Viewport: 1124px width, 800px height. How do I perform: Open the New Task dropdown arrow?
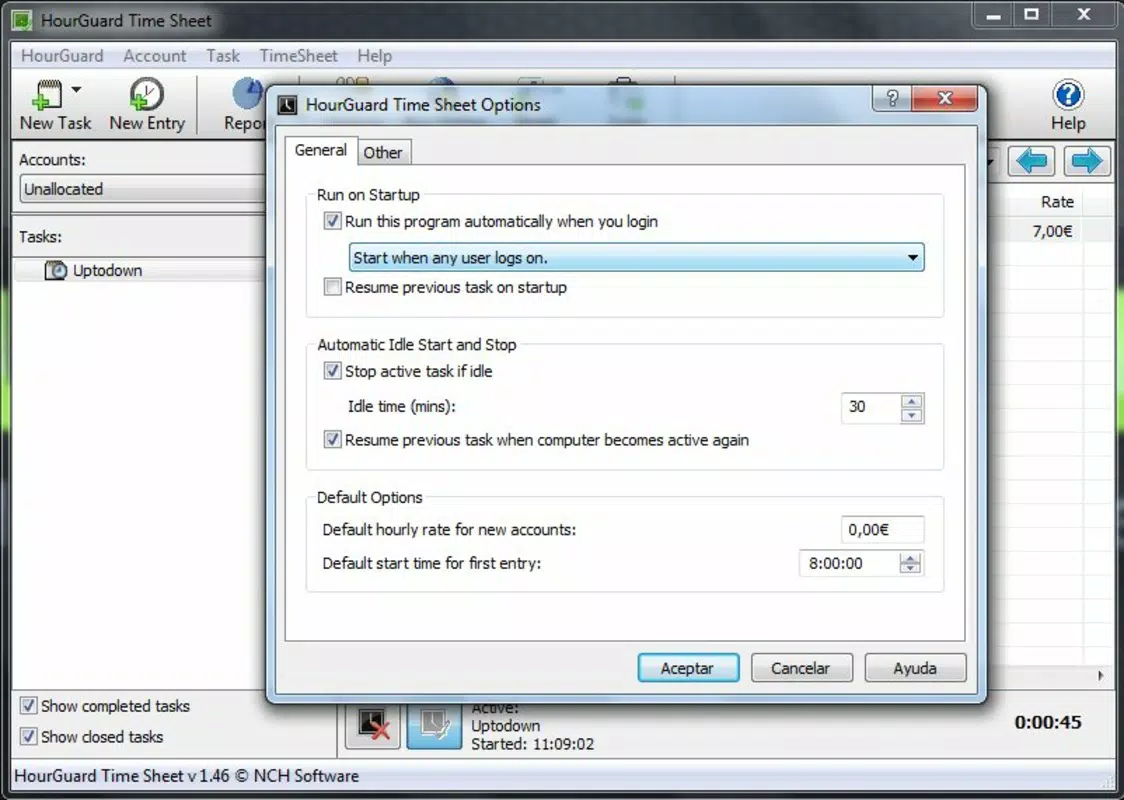coord(76,90)
